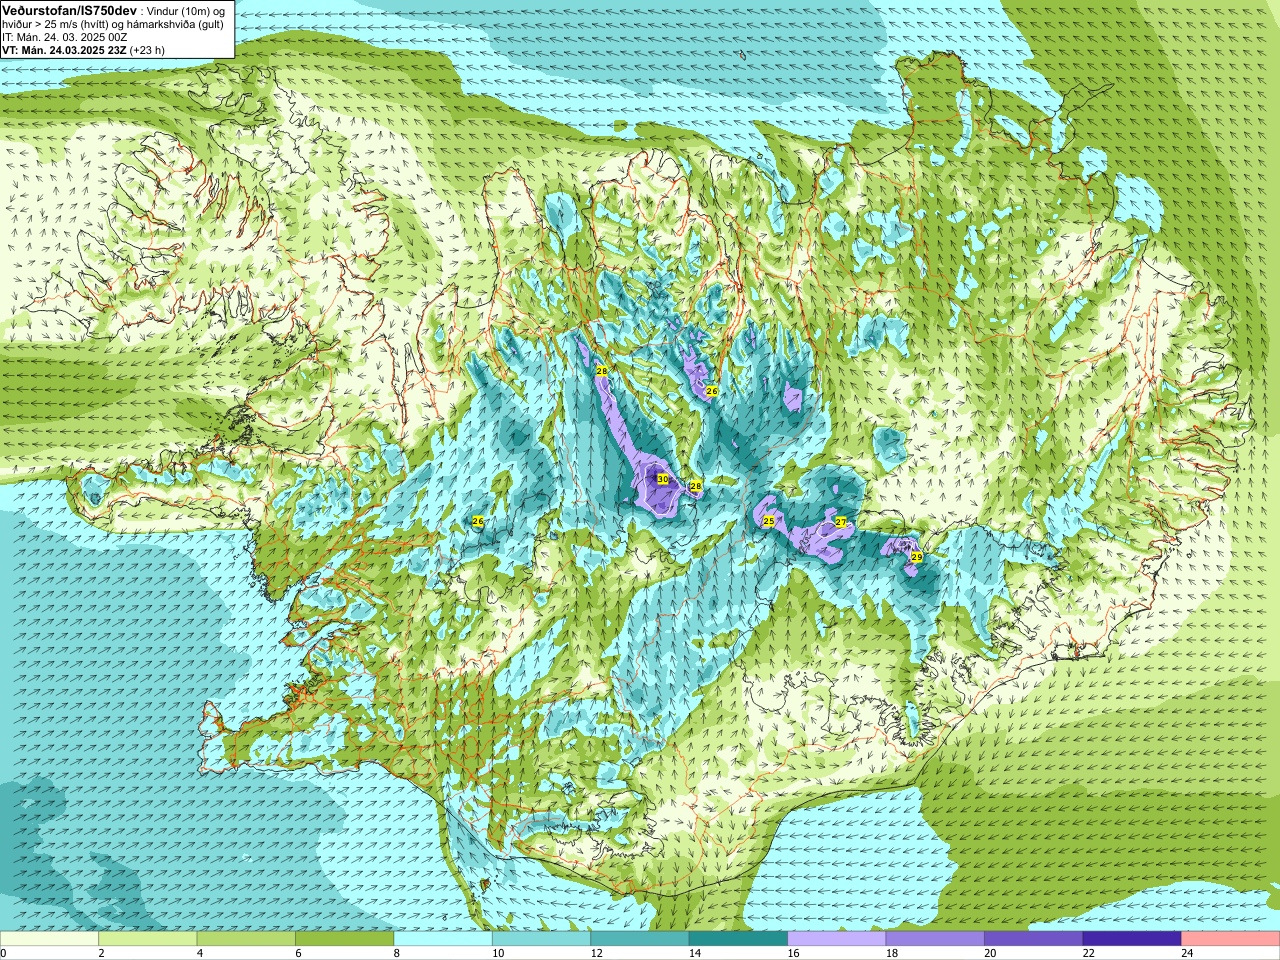This screenshot has height=960, width=1280.
Task: Click the valid time 'VT: Mán. 24.03.2025 23Z'
Action: pos(64,49)
